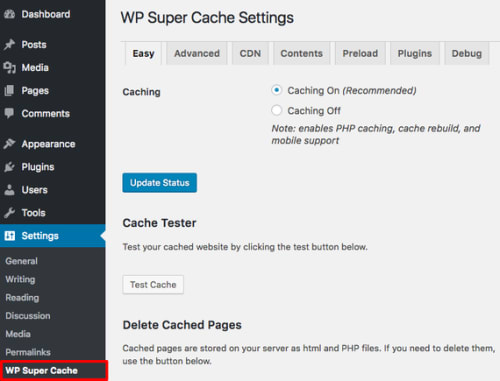The height and width of the screenshot is (381, 500).
Task: Click the 'Caching On (Recommended)' label
Action: point(352,90)
